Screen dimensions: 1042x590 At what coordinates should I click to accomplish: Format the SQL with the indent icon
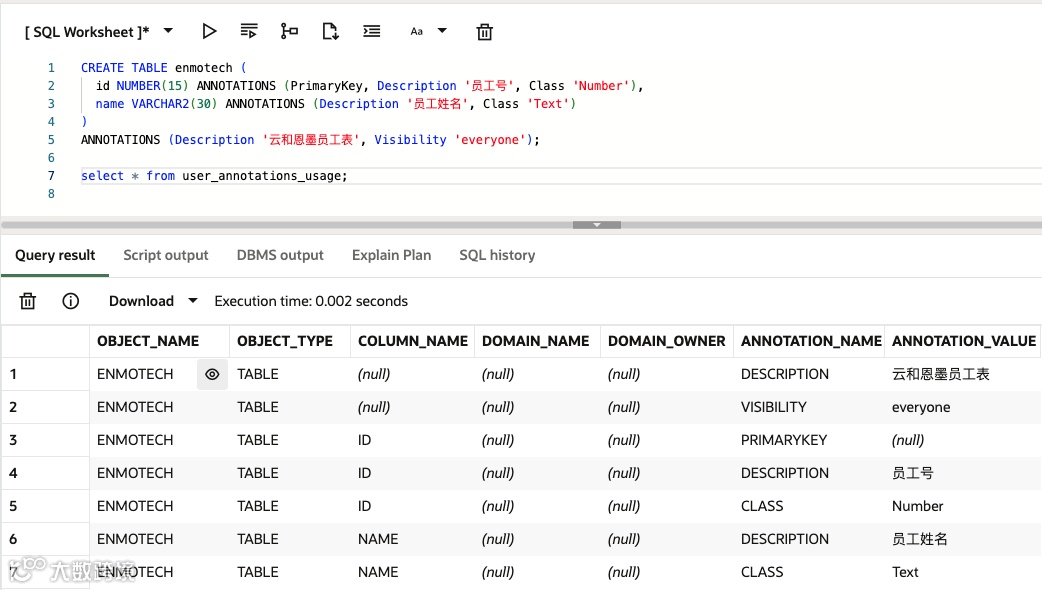click(x=371, y=32)
